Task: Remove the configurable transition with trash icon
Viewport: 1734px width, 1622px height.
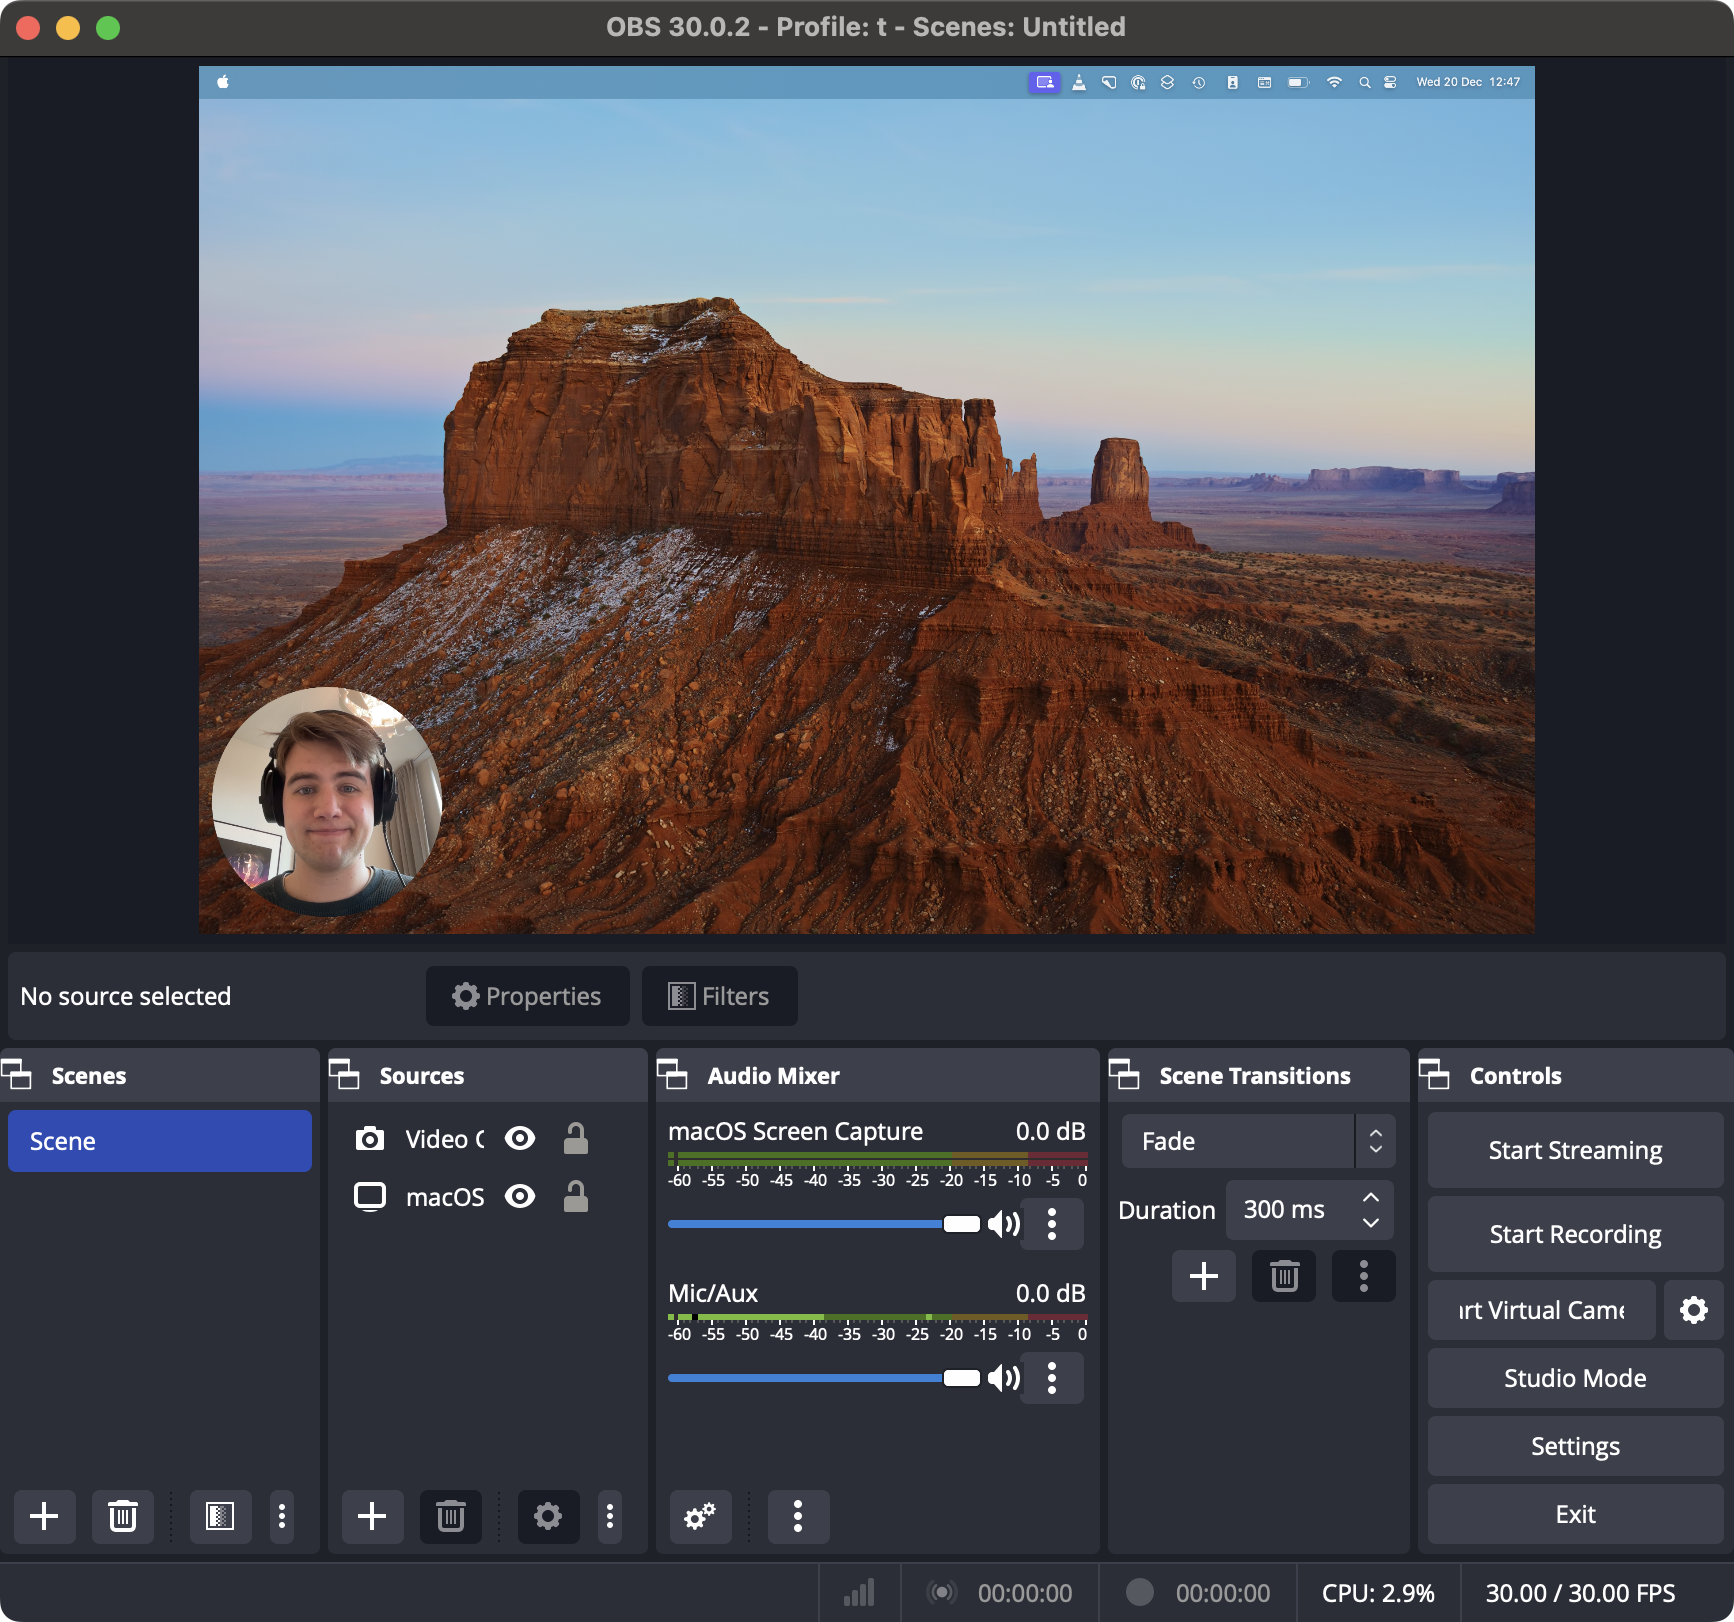Action: pos(1284,1276)
